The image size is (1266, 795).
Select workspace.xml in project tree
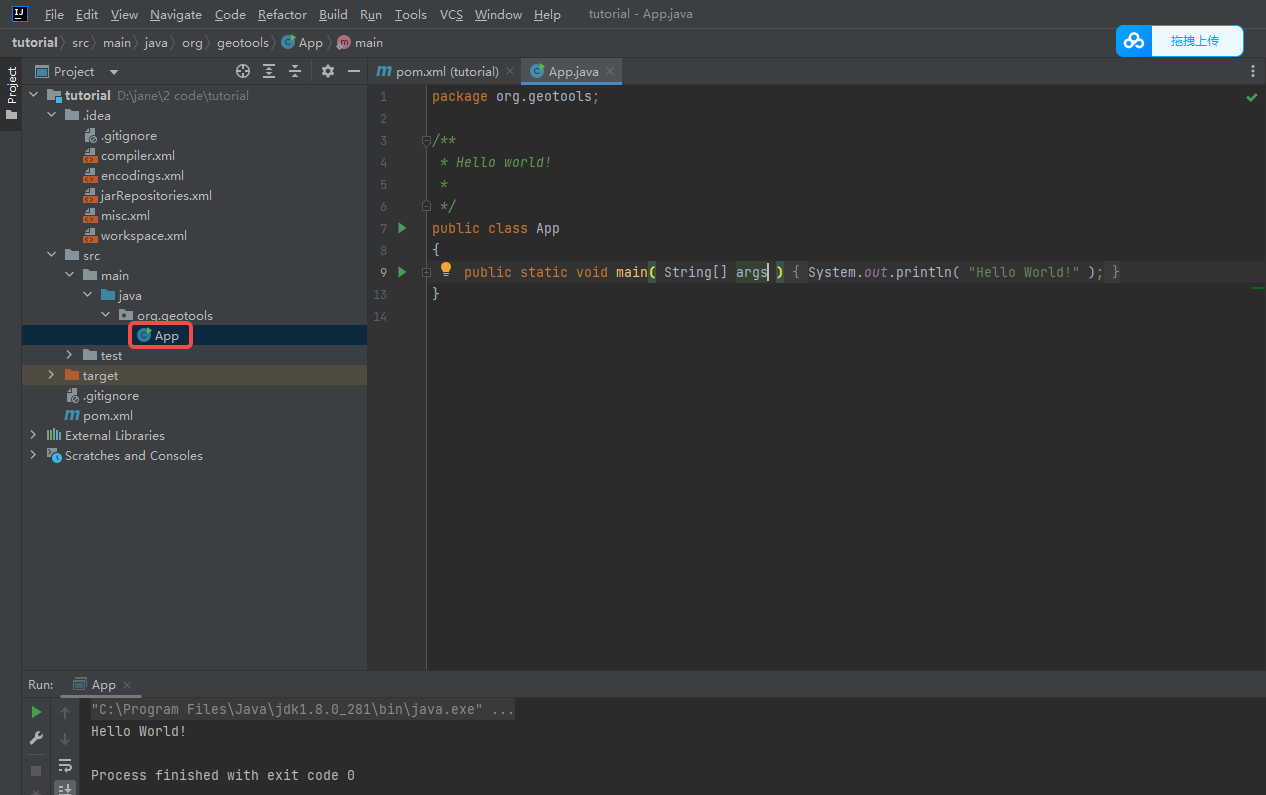(144, 235)
